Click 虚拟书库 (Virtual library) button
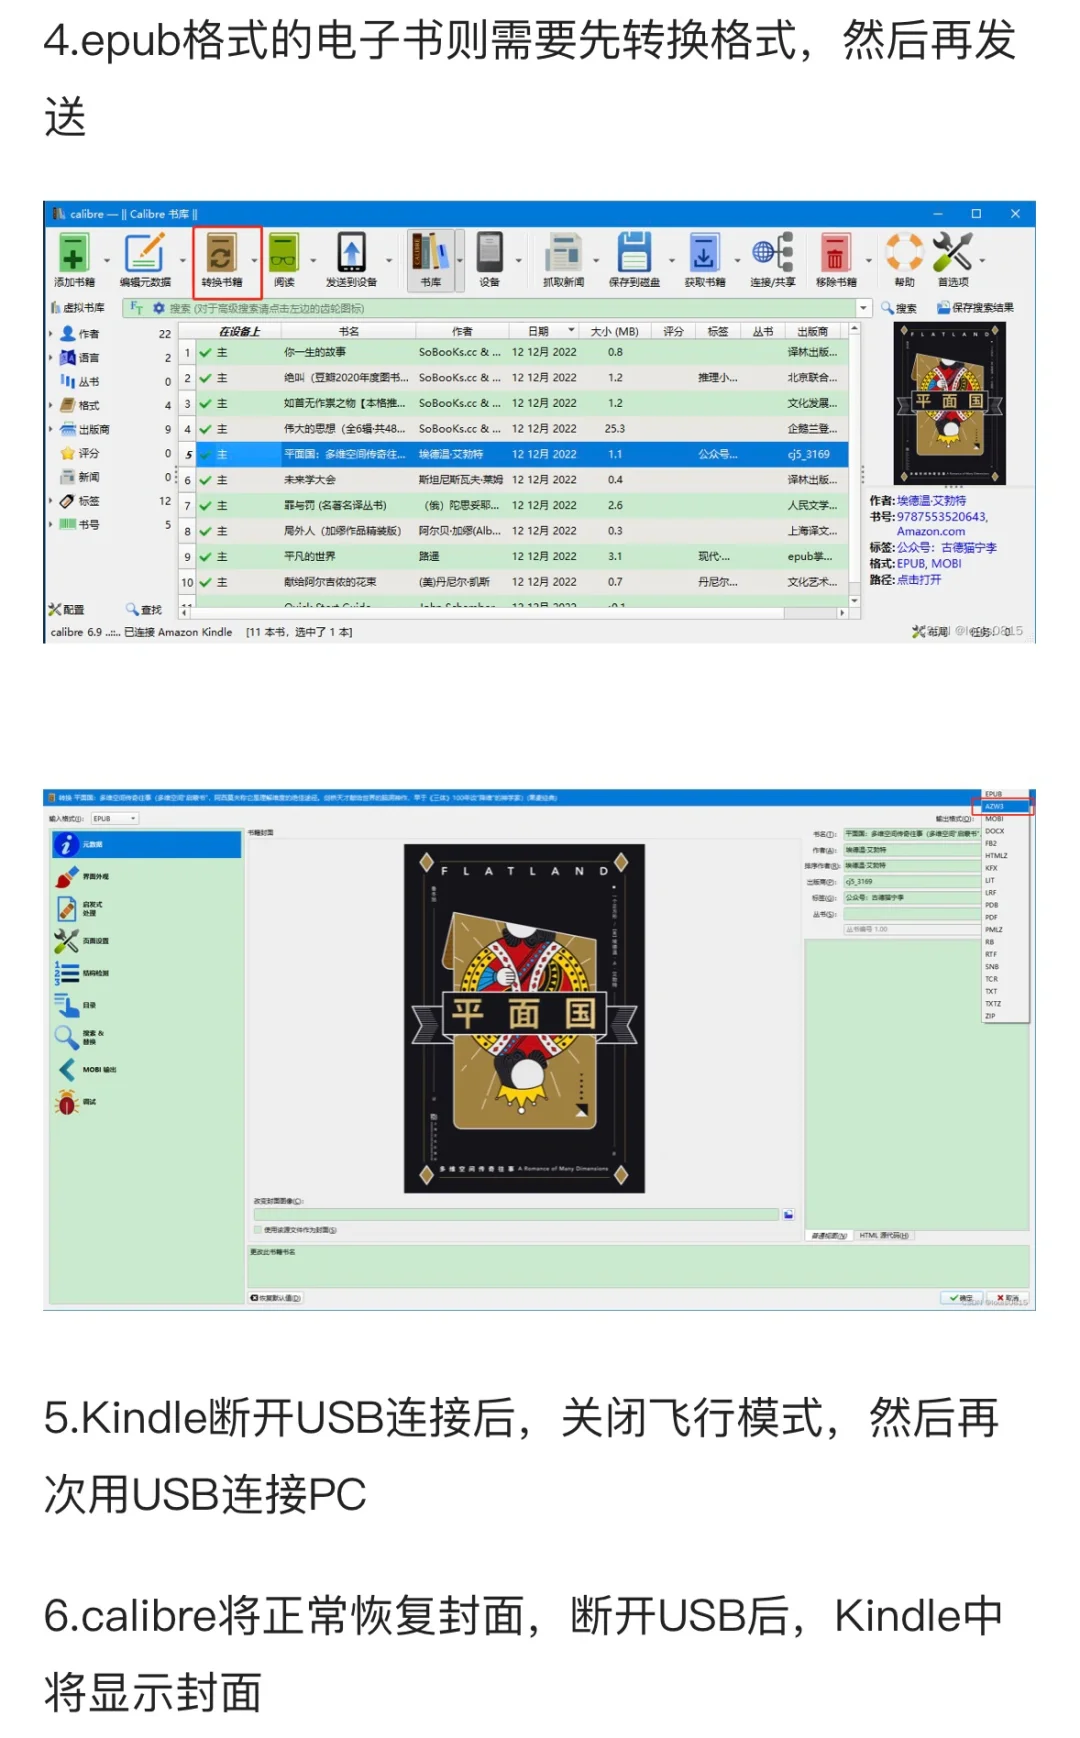 click(x=78, y=308)
